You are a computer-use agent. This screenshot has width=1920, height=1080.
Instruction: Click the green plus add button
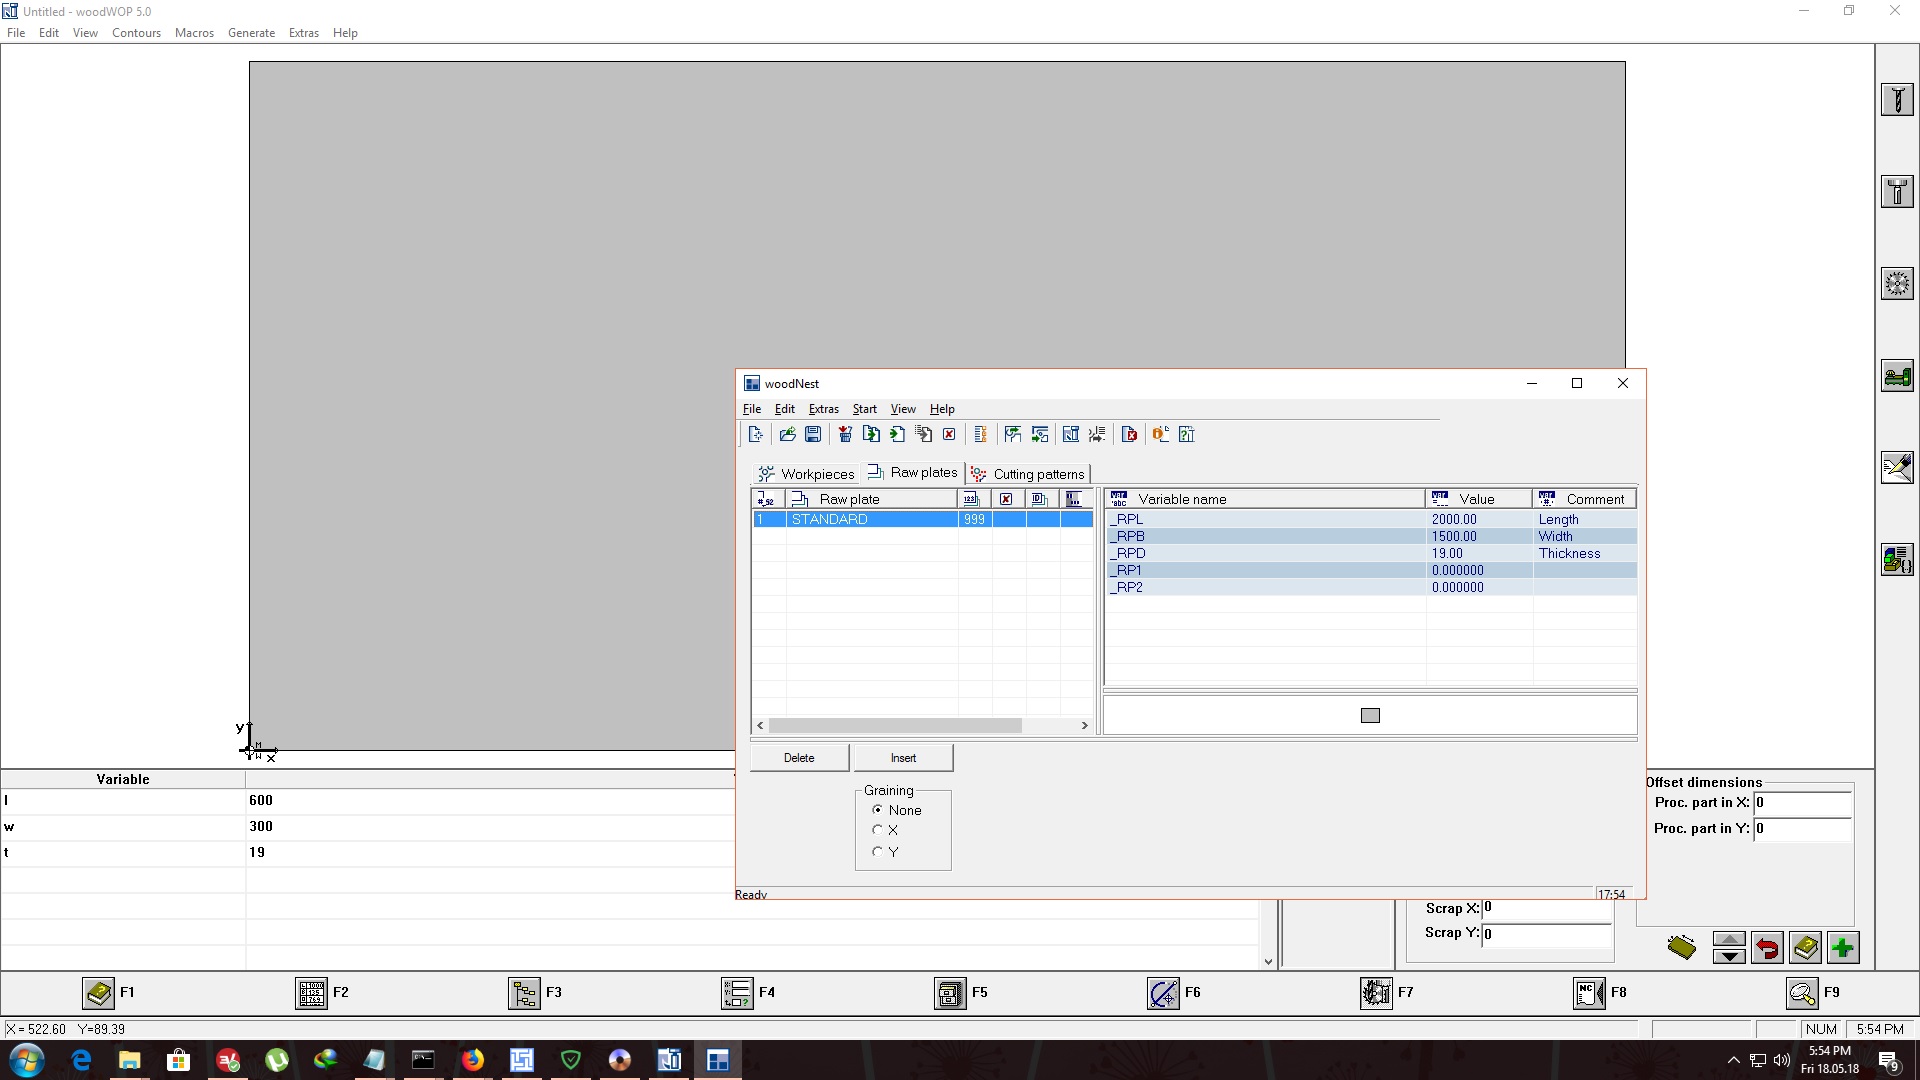tap(1843, 947)
